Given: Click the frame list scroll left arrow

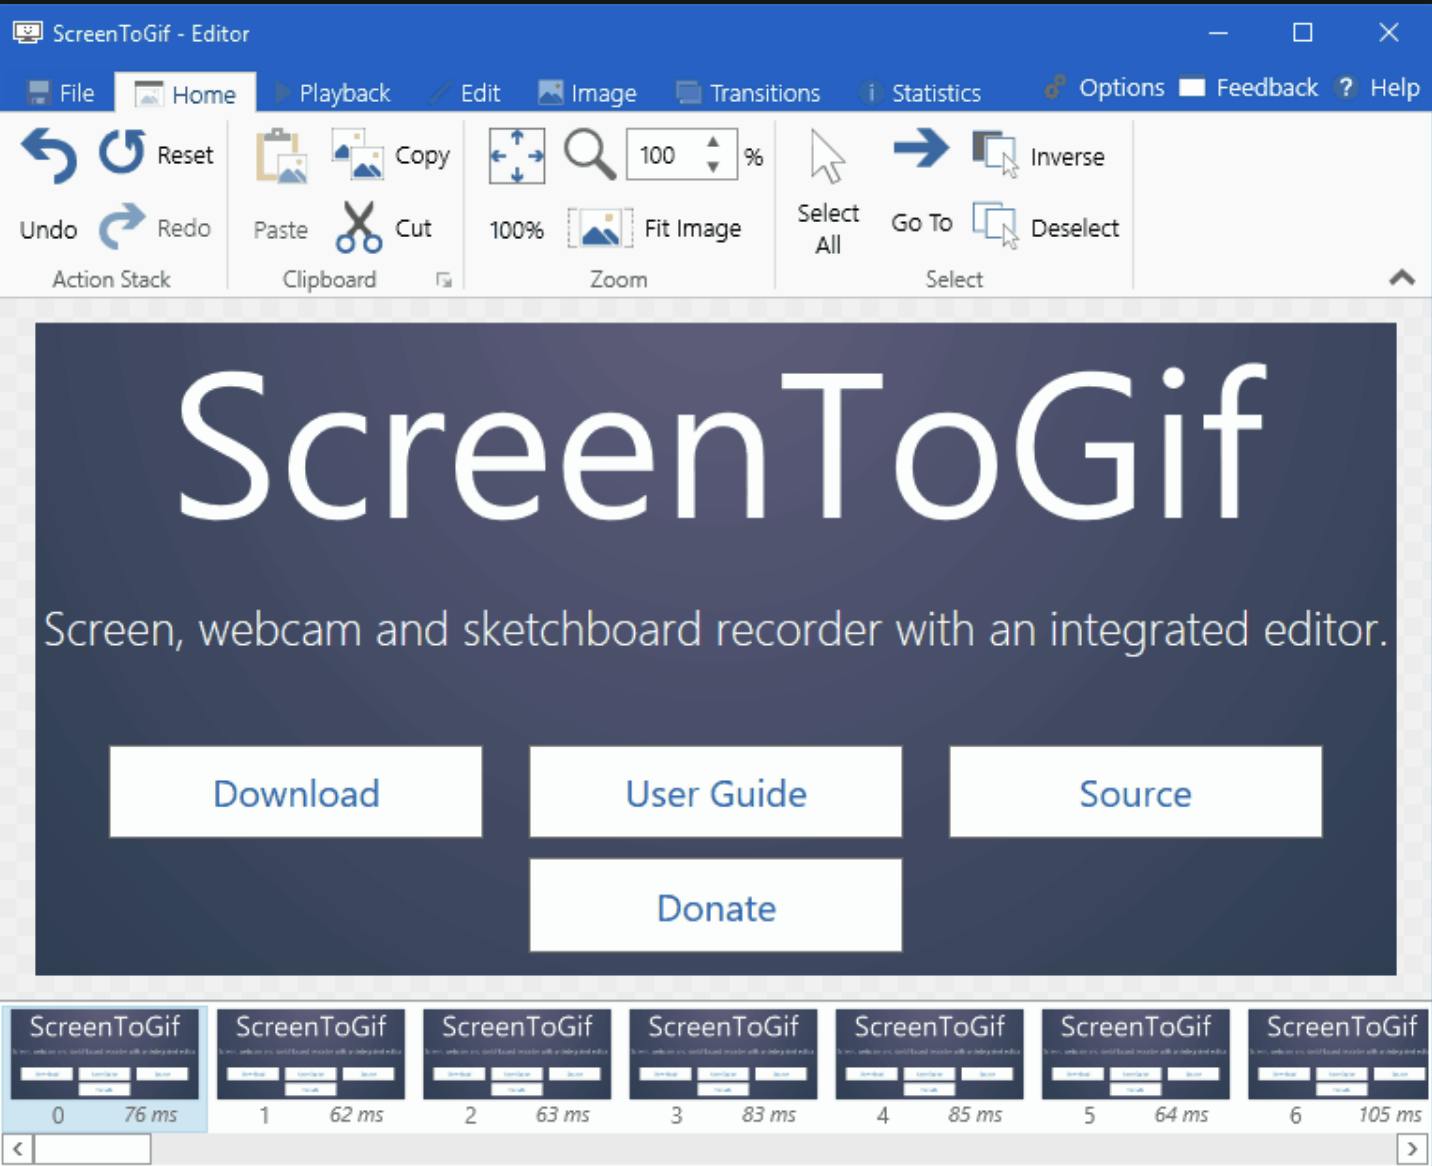Looking at the screenshot, I should tap(17, 1149).
